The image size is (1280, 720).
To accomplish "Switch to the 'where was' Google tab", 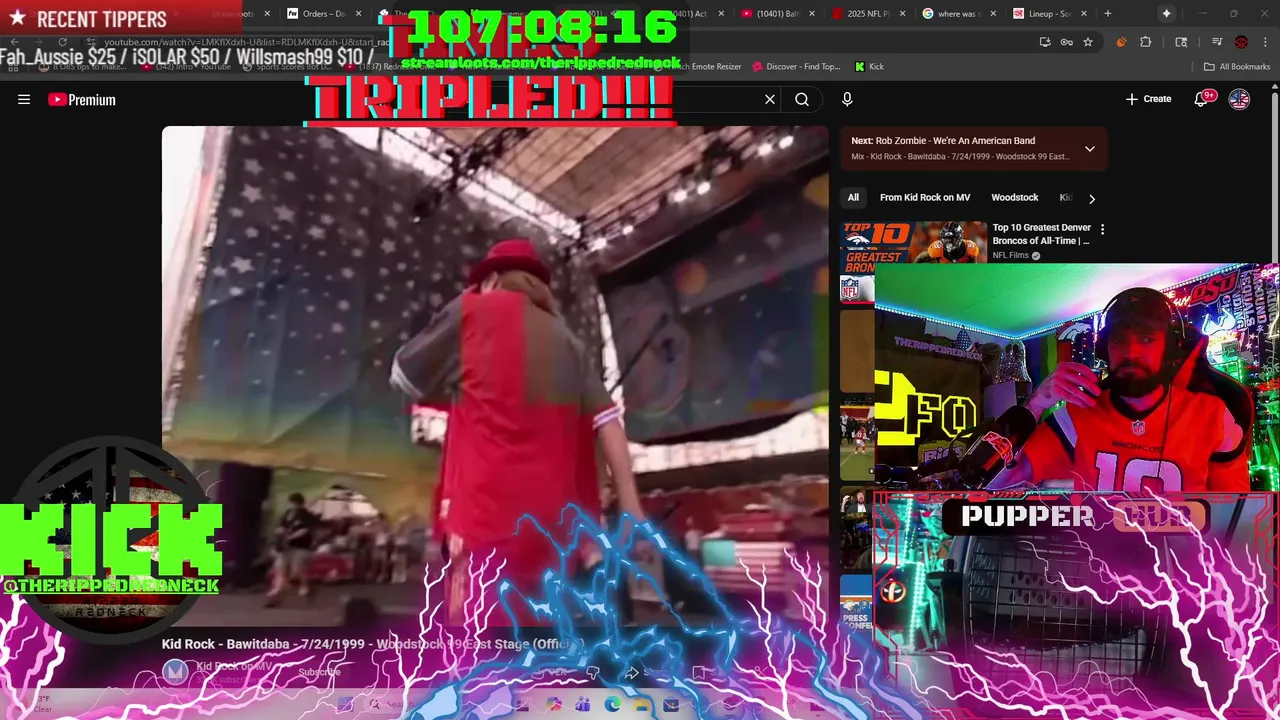I will [956, 14].
